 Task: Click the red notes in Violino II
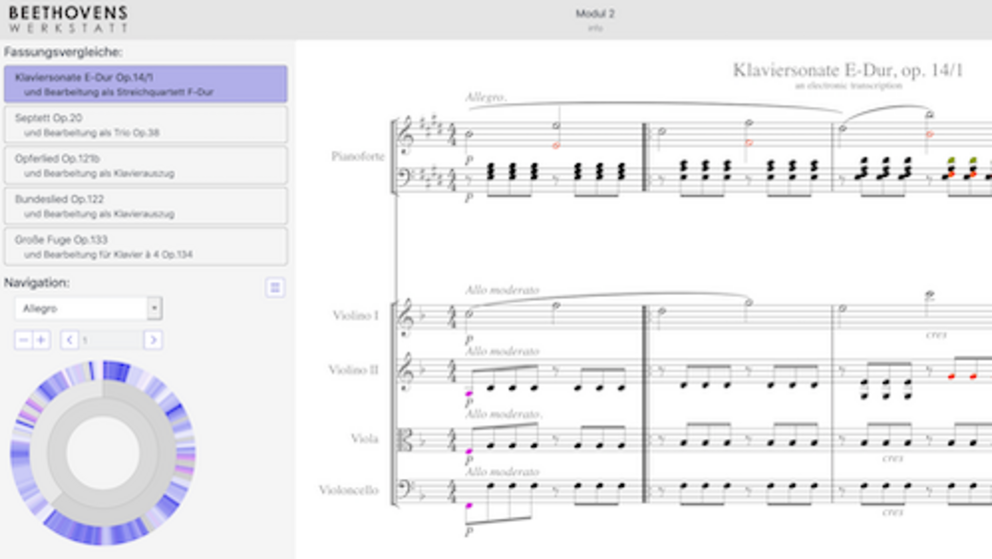click(962, 376)
